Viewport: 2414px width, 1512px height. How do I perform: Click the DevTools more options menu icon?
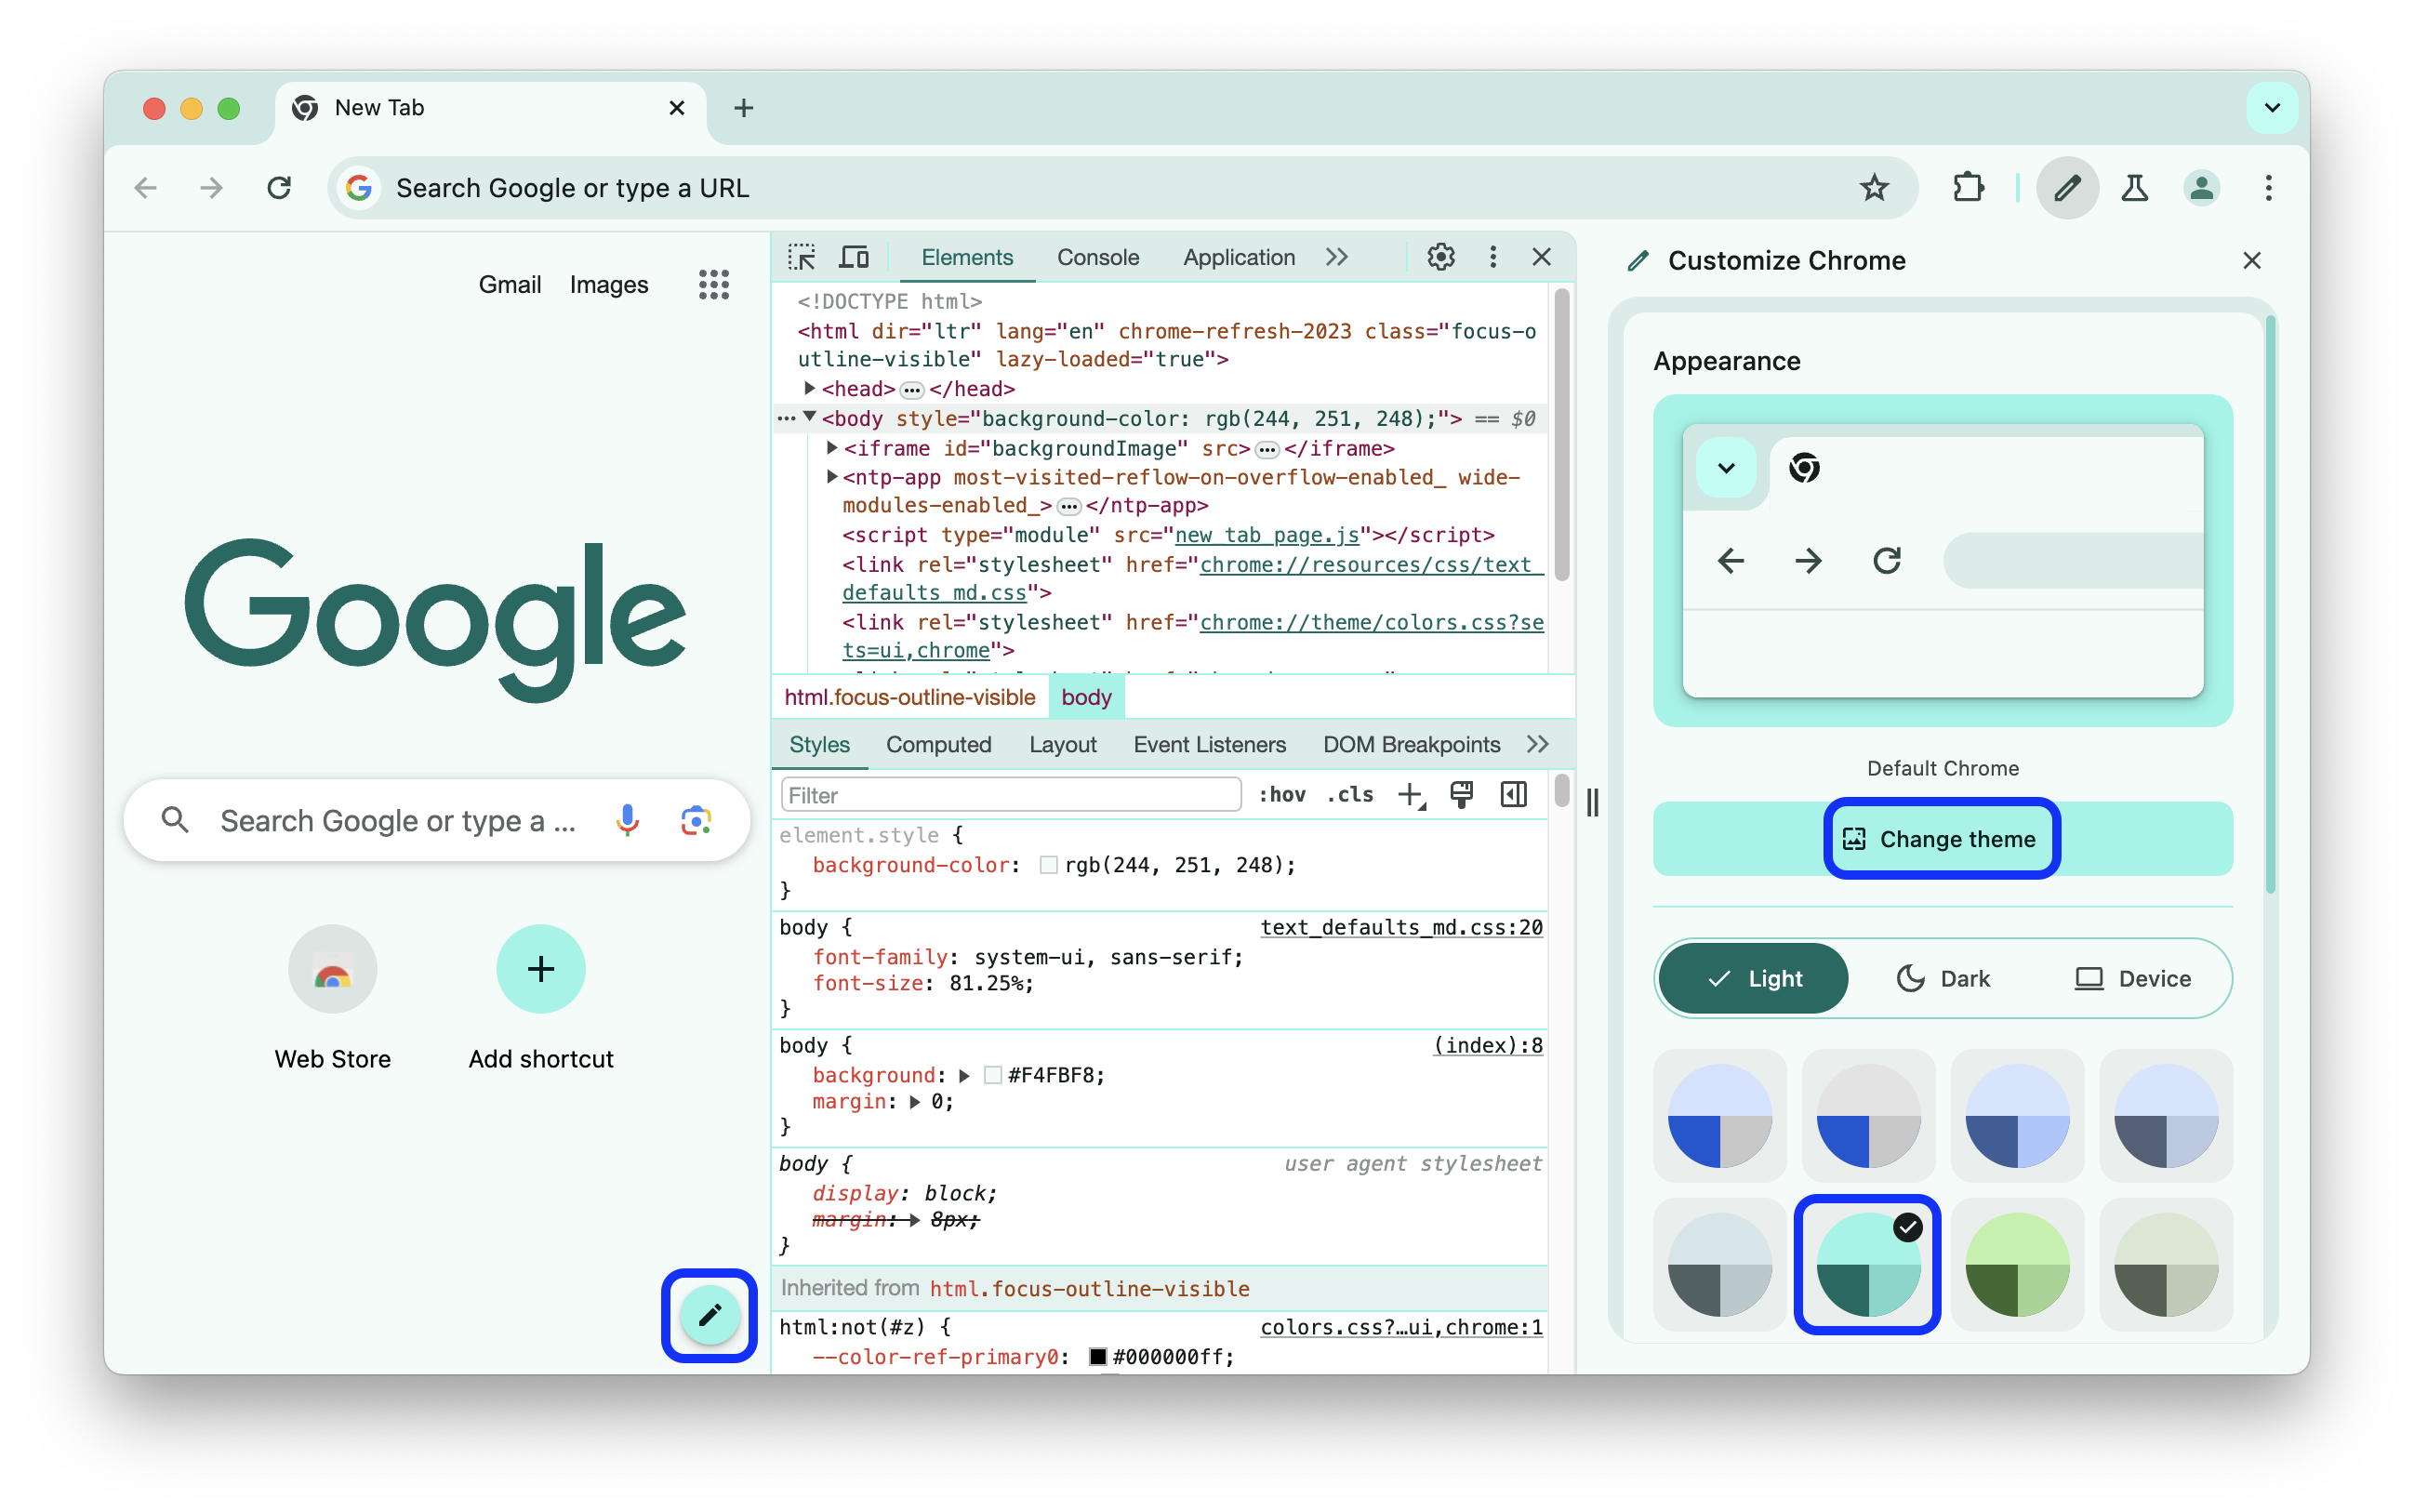click(1492, 258)
